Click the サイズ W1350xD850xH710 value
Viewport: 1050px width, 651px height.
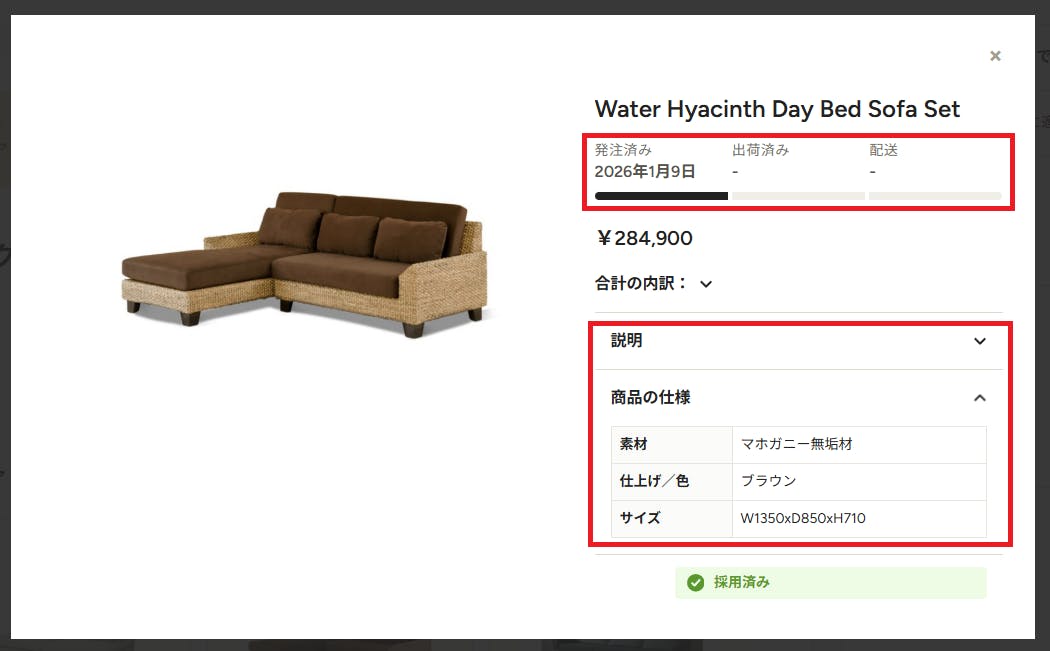803,518
